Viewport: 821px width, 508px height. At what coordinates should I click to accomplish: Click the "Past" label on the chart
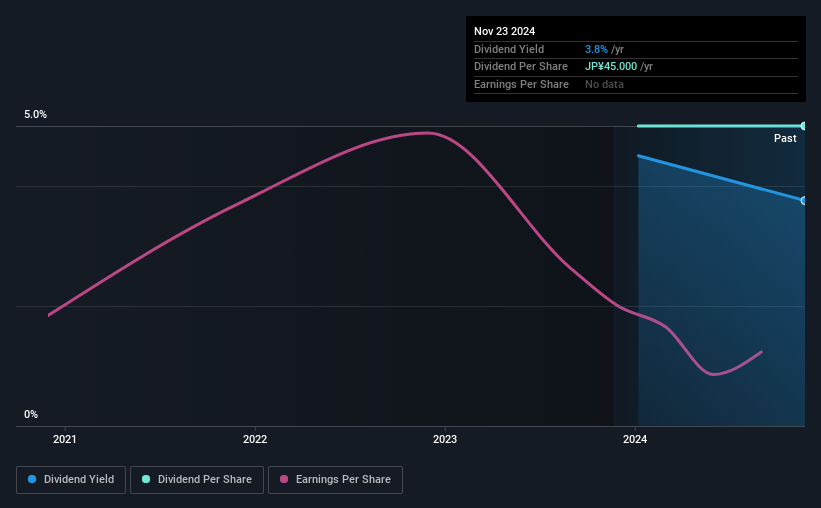click(785, 138)
